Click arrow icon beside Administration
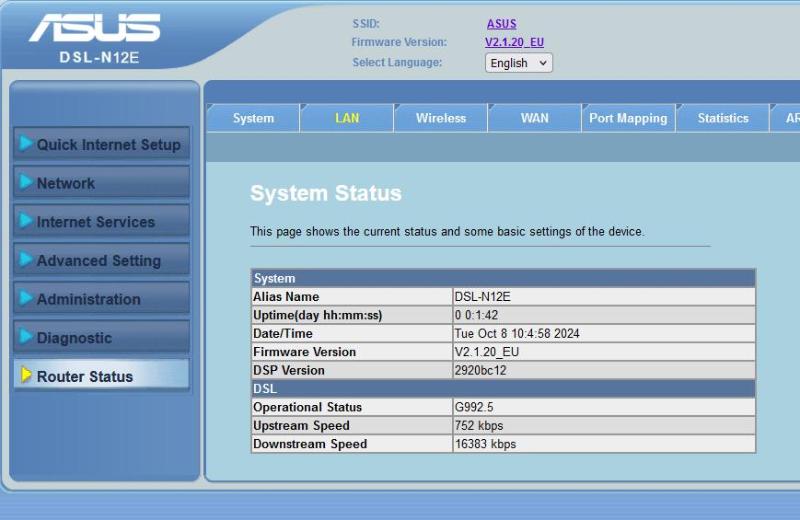800x520 pixels. coord(26,298)
